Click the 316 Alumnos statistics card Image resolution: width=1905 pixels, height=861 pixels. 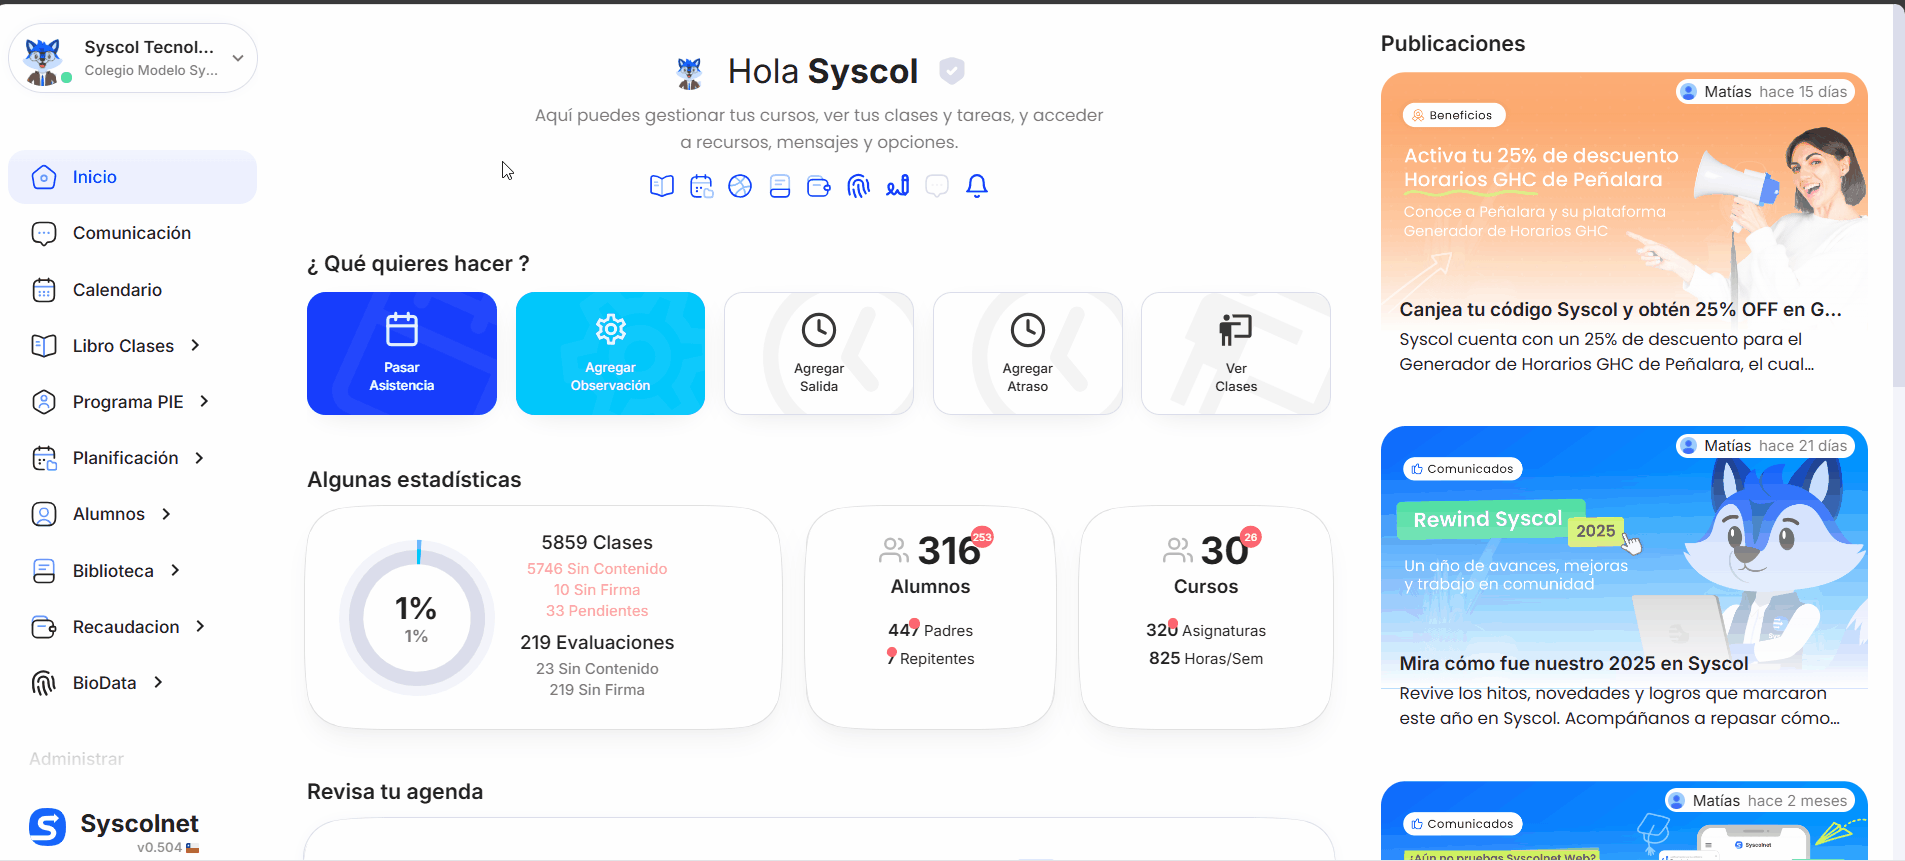(931, 617)
